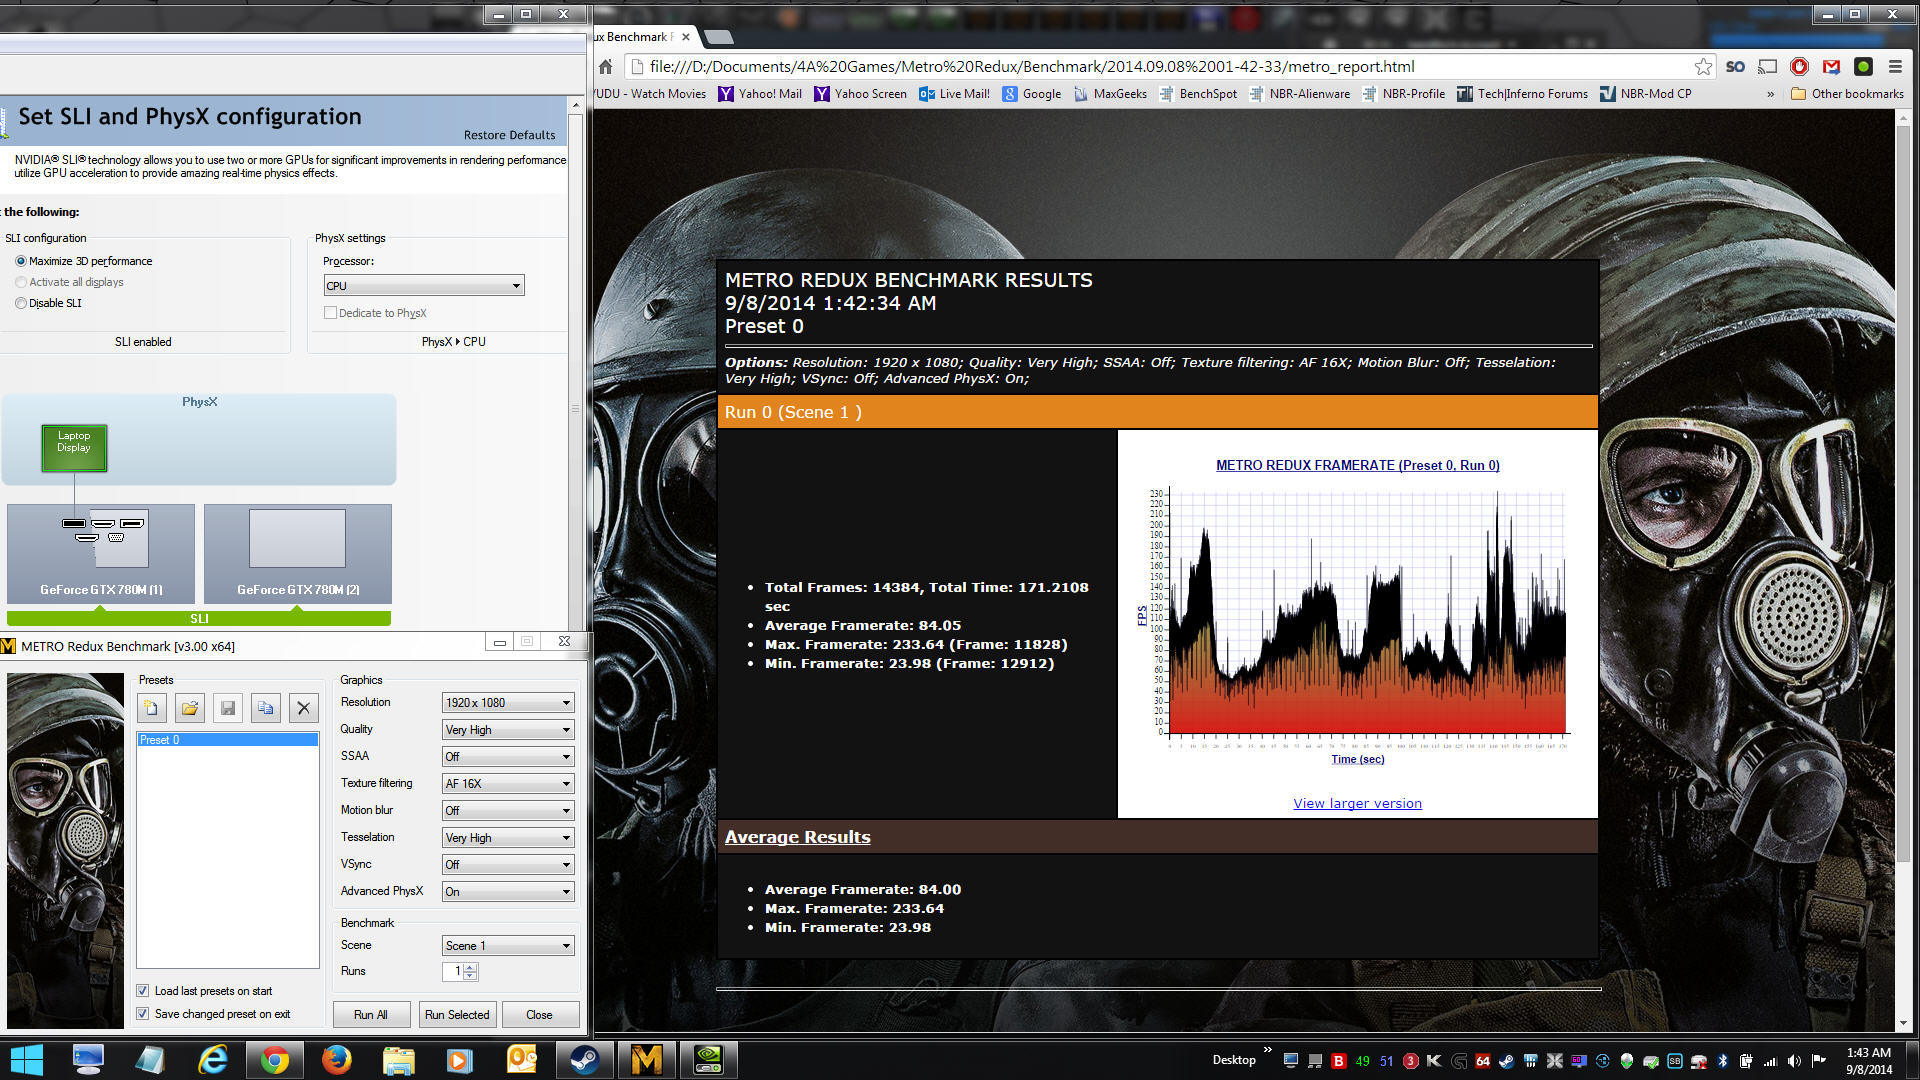The width and height of the screenshot is (1920, 1080).
Task: Launch Firefox from taskbar
Action: coord(336,1059)
